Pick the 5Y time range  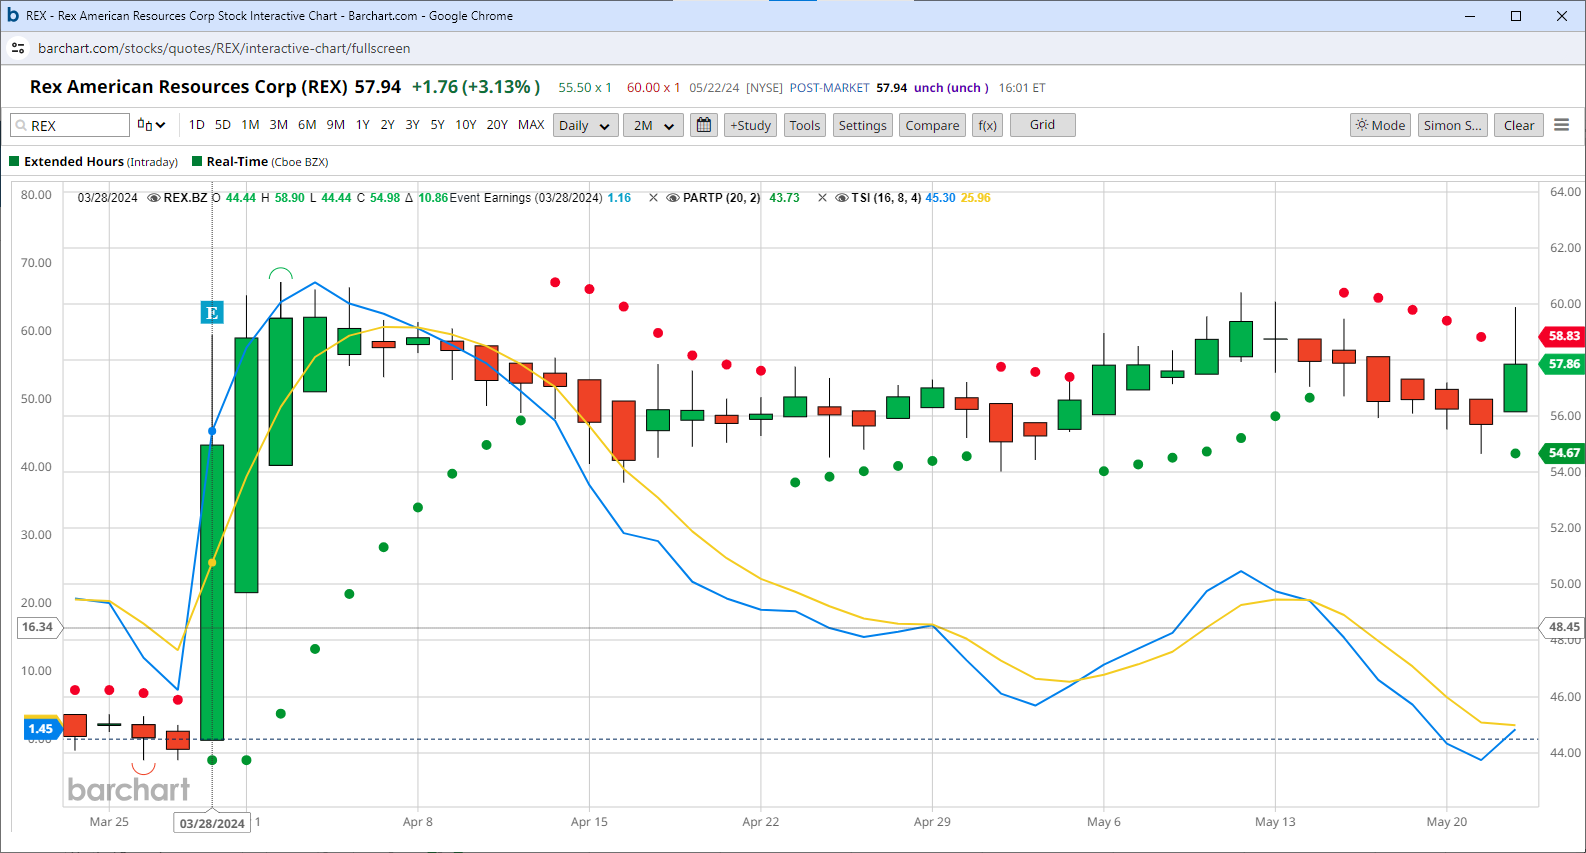438,125
